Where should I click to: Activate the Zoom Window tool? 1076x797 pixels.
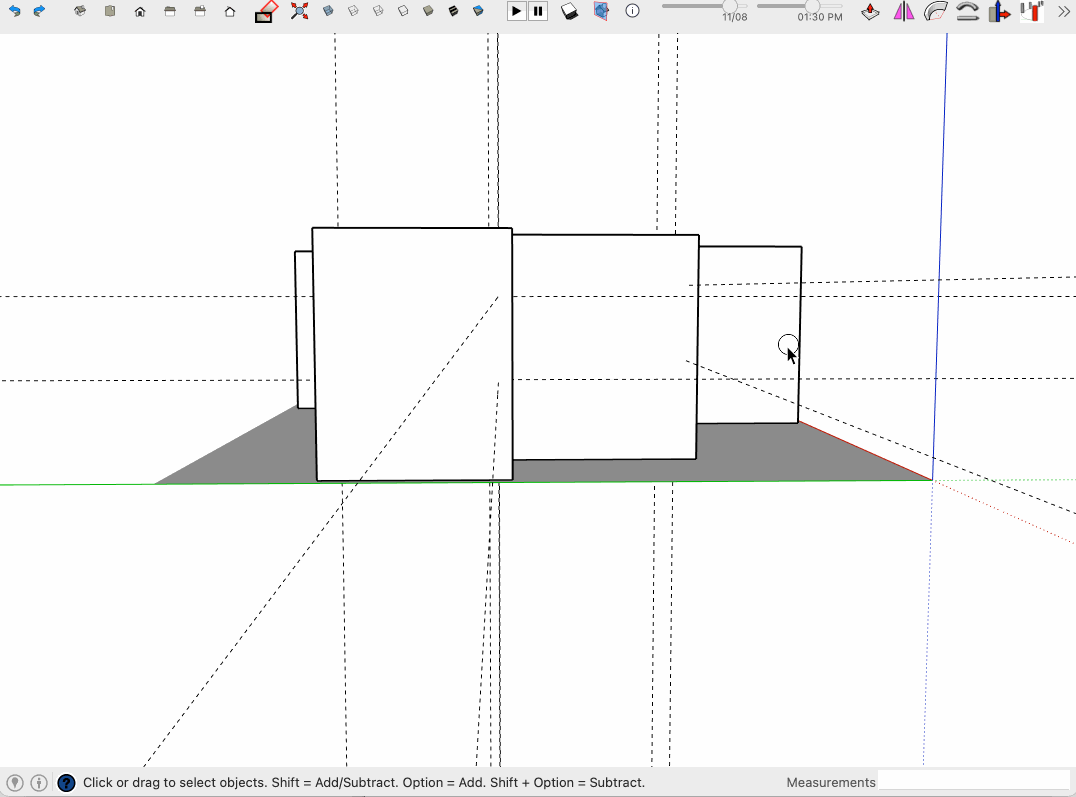[x=266, y=12]
